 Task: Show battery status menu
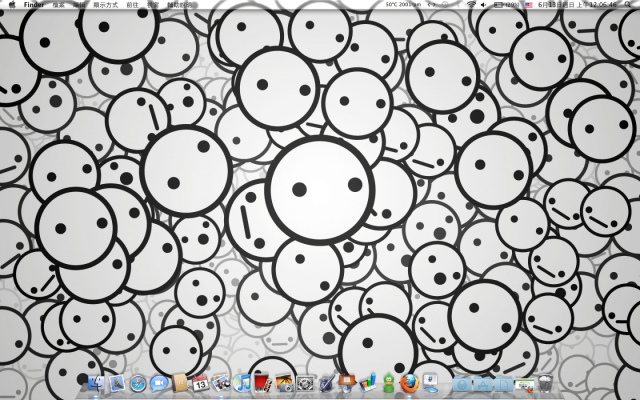pyautogui.click(x=506, y=4)
